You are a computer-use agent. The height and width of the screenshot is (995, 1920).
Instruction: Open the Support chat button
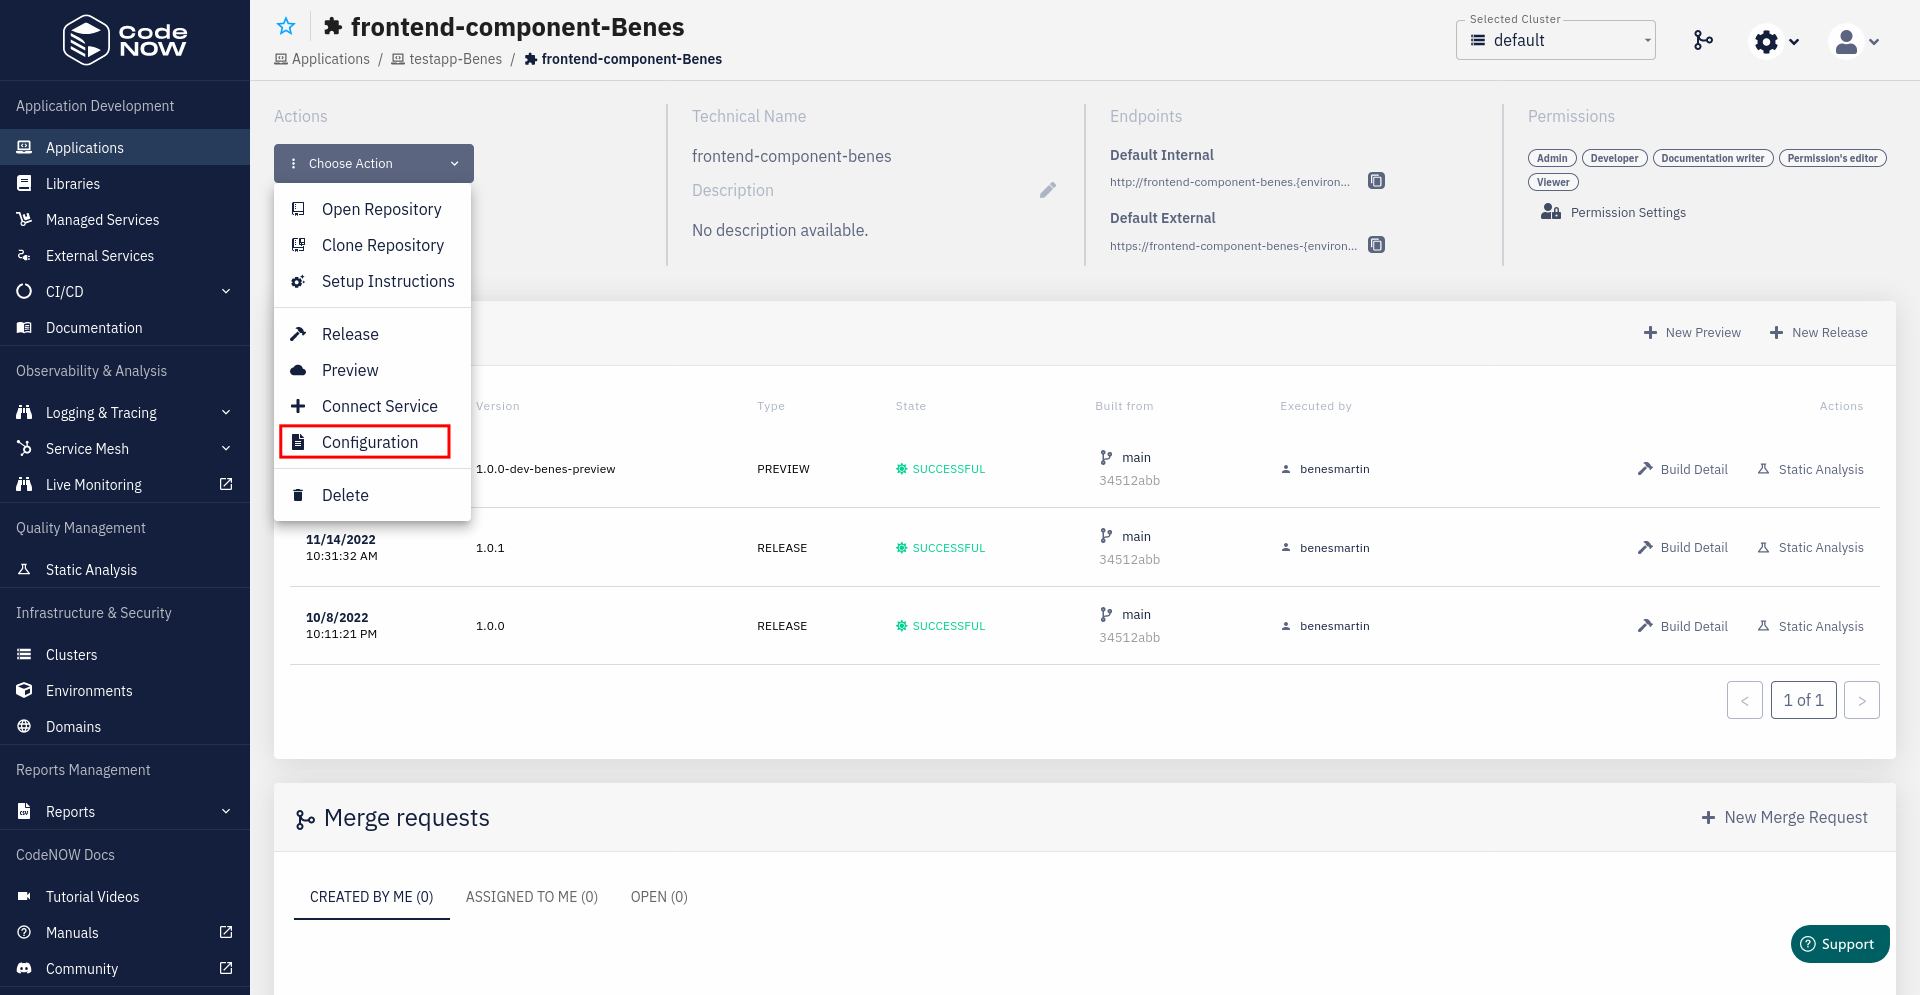click(1840, 944)
